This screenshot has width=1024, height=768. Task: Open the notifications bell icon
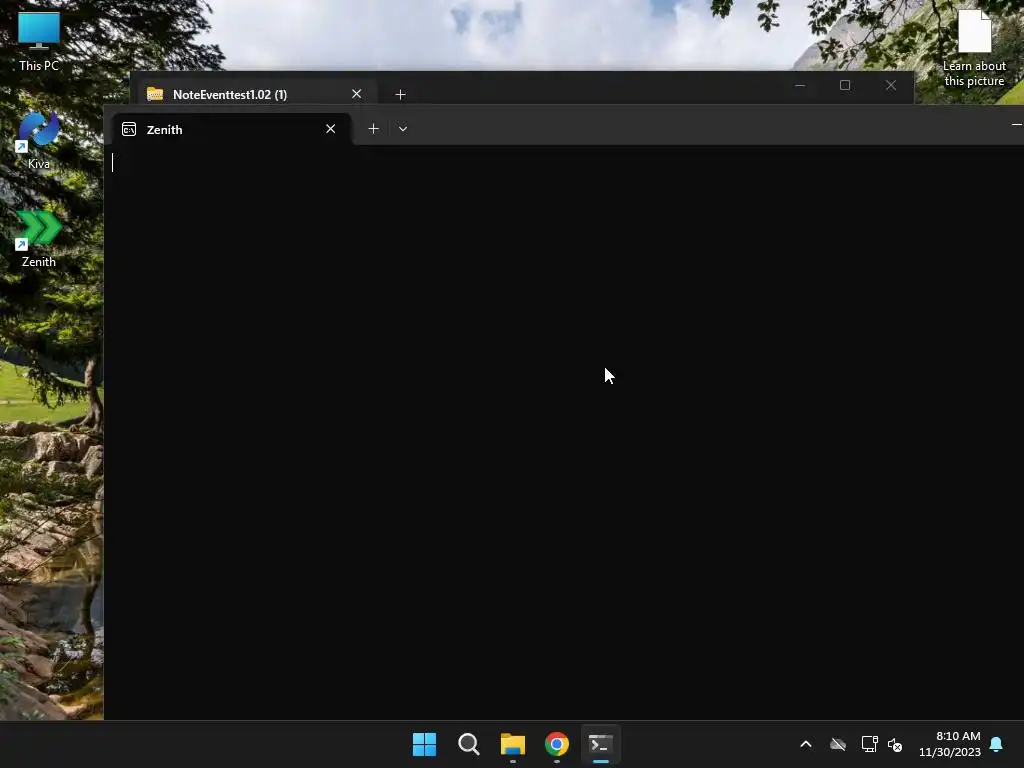click(x=997, y=744)
